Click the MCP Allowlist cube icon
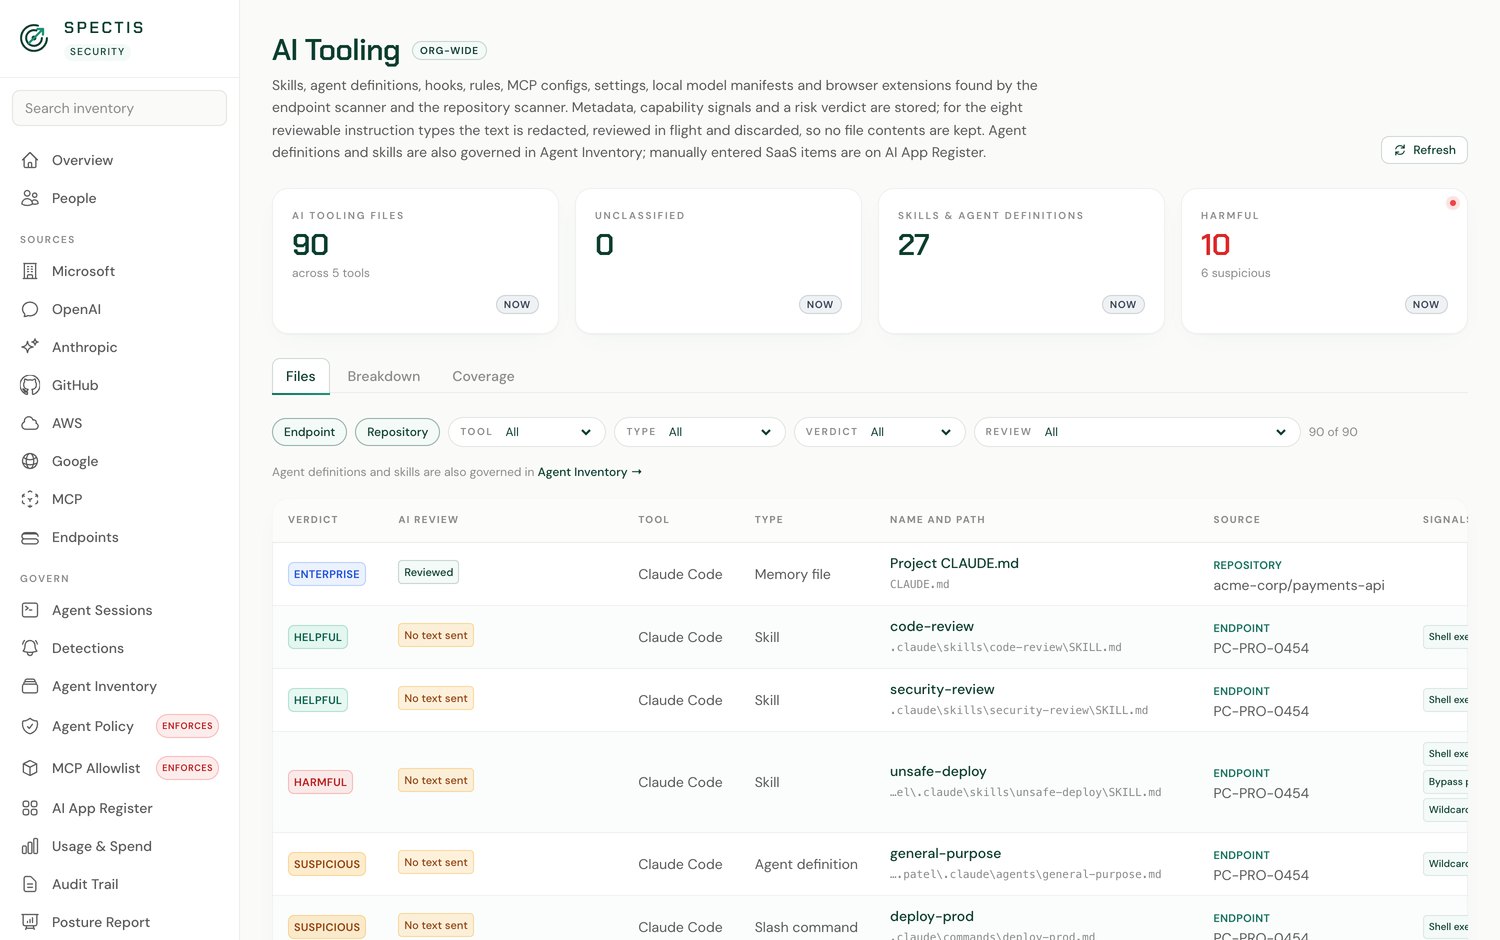1500x940 pixels. point(30,768)
